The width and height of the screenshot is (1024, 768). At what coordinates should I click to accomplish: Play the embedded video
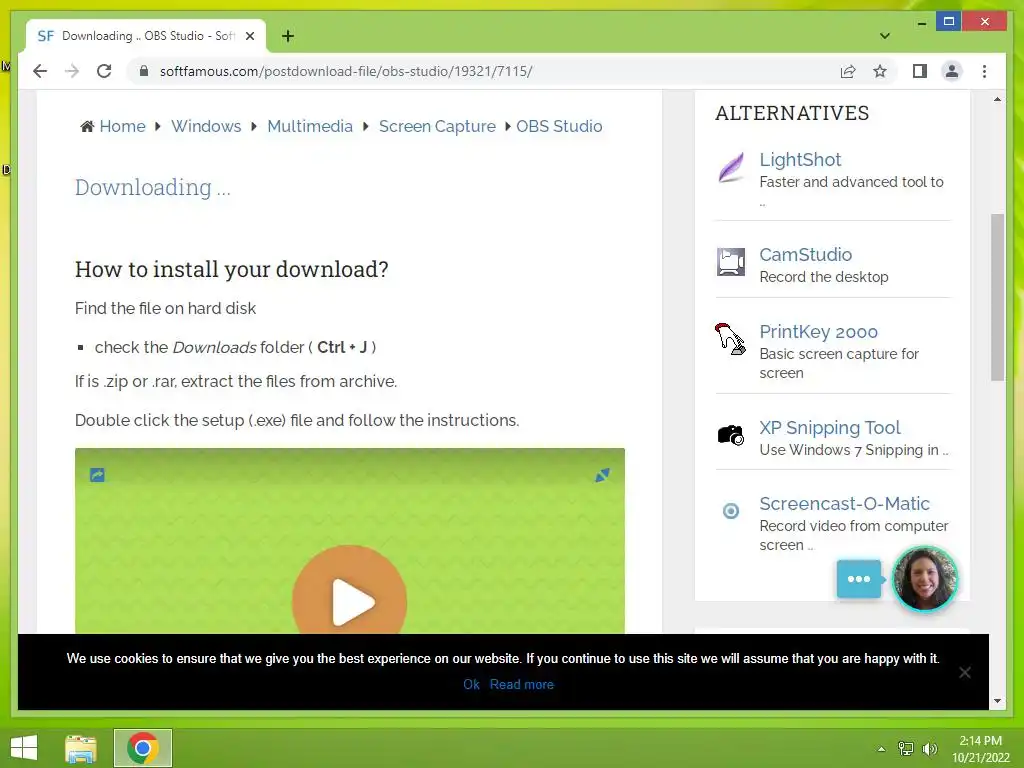coord(349,601)
